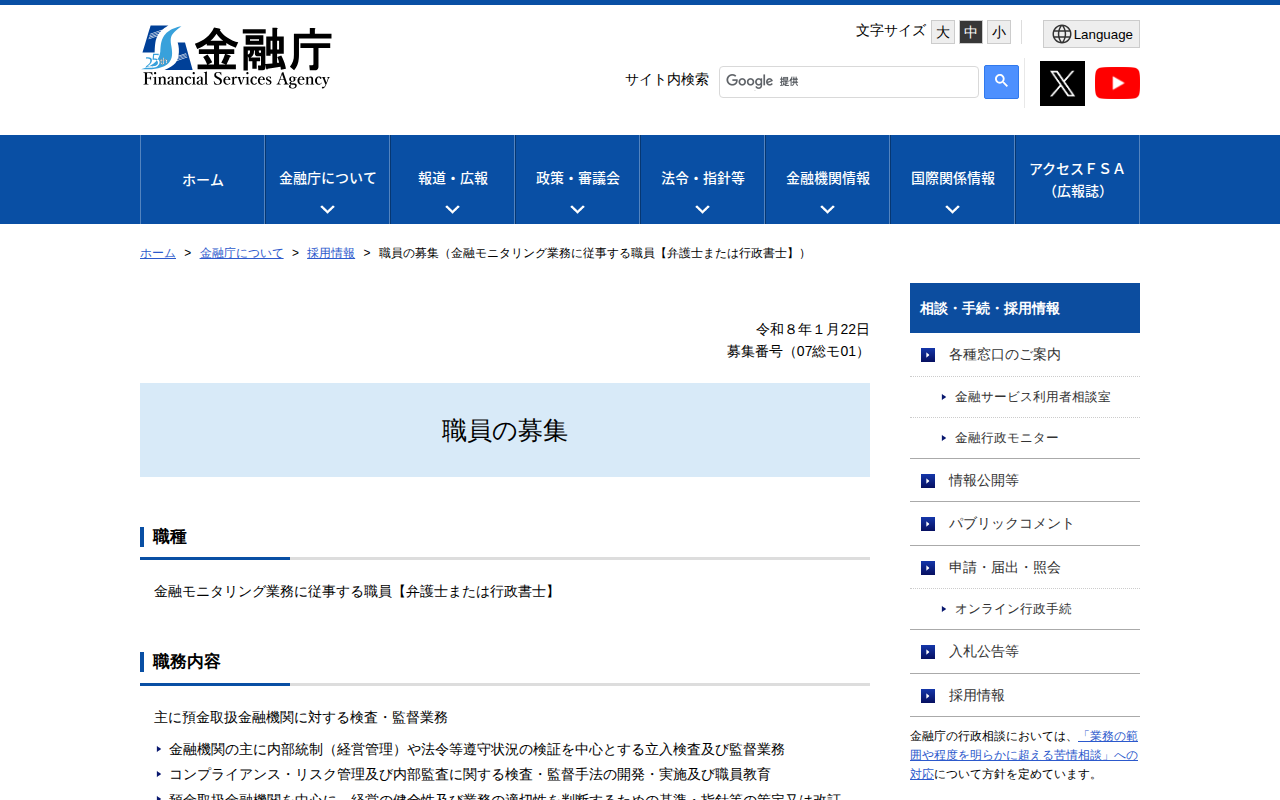Open アクセスFSA（広報誌）menu item
The image size is (1280, 800).
coord(1077,180)
